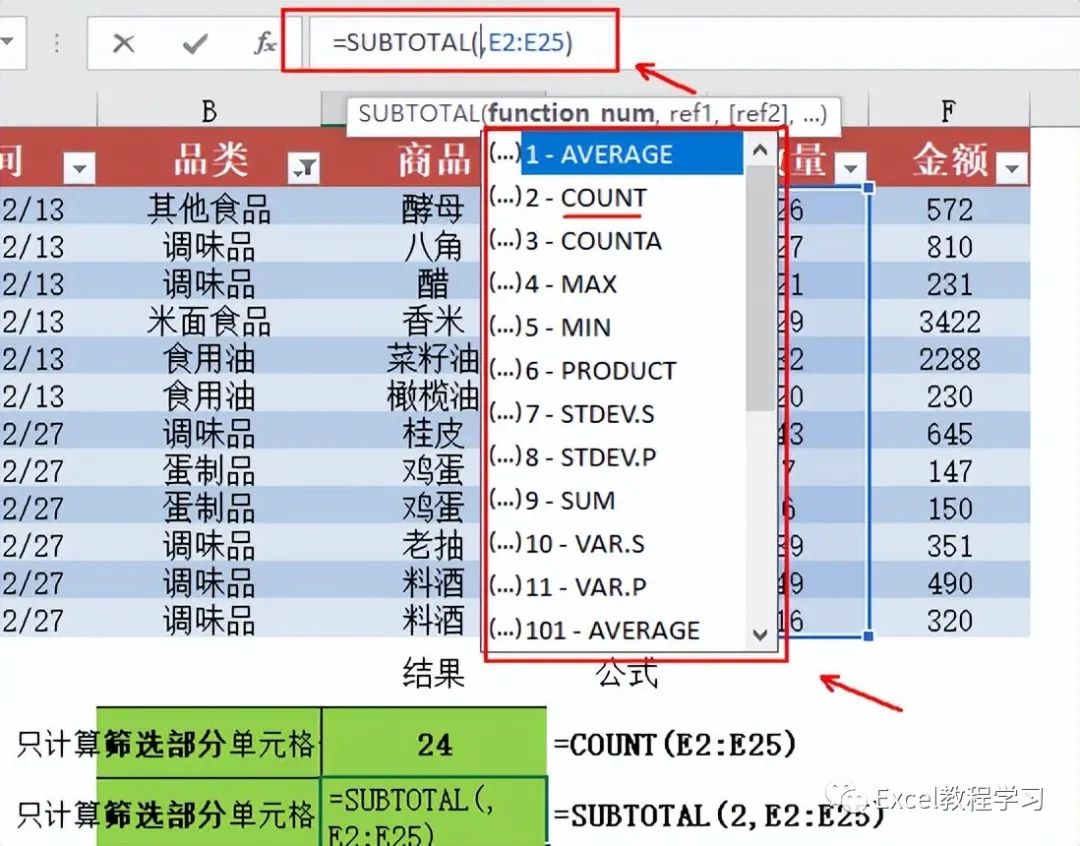Click the 米面食品 category cell
Viewport: 1080px width, 846px height.
click(209, 320)
